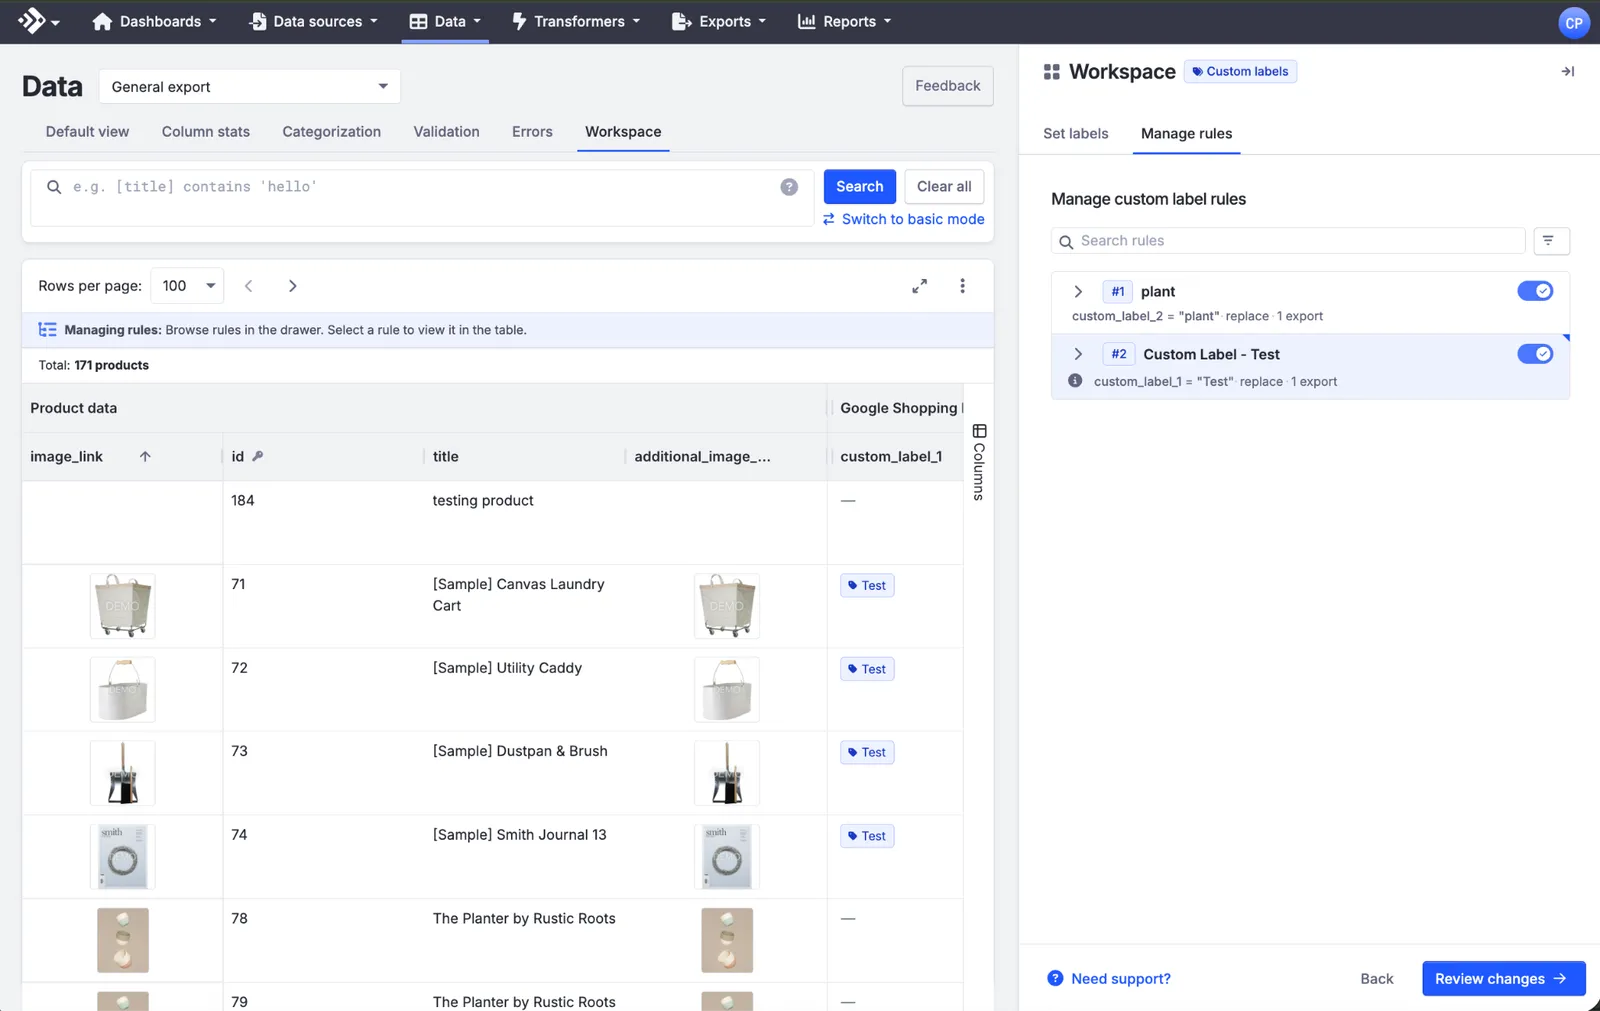This screenshot has height=1011, width=1600.
Task: Click Review changes button
Action: point(1503,979)
